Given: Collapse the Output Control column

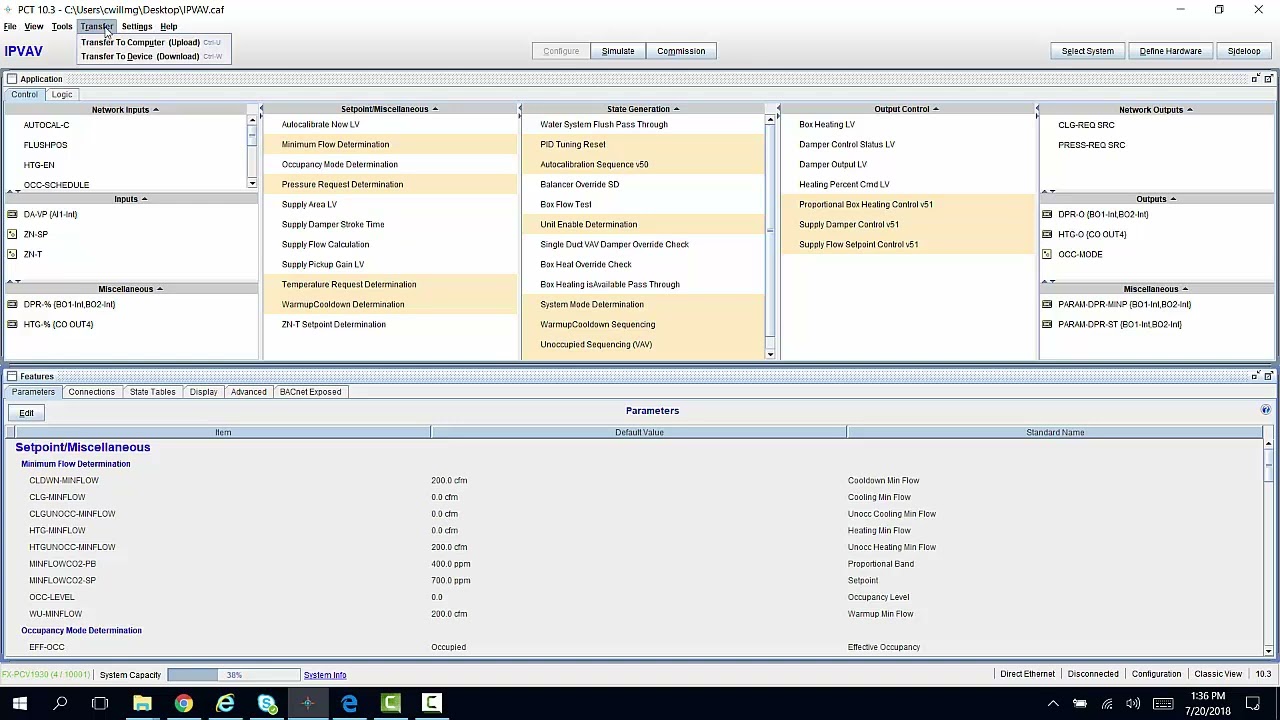Looking at the screenshot, I should pos(936,109).
